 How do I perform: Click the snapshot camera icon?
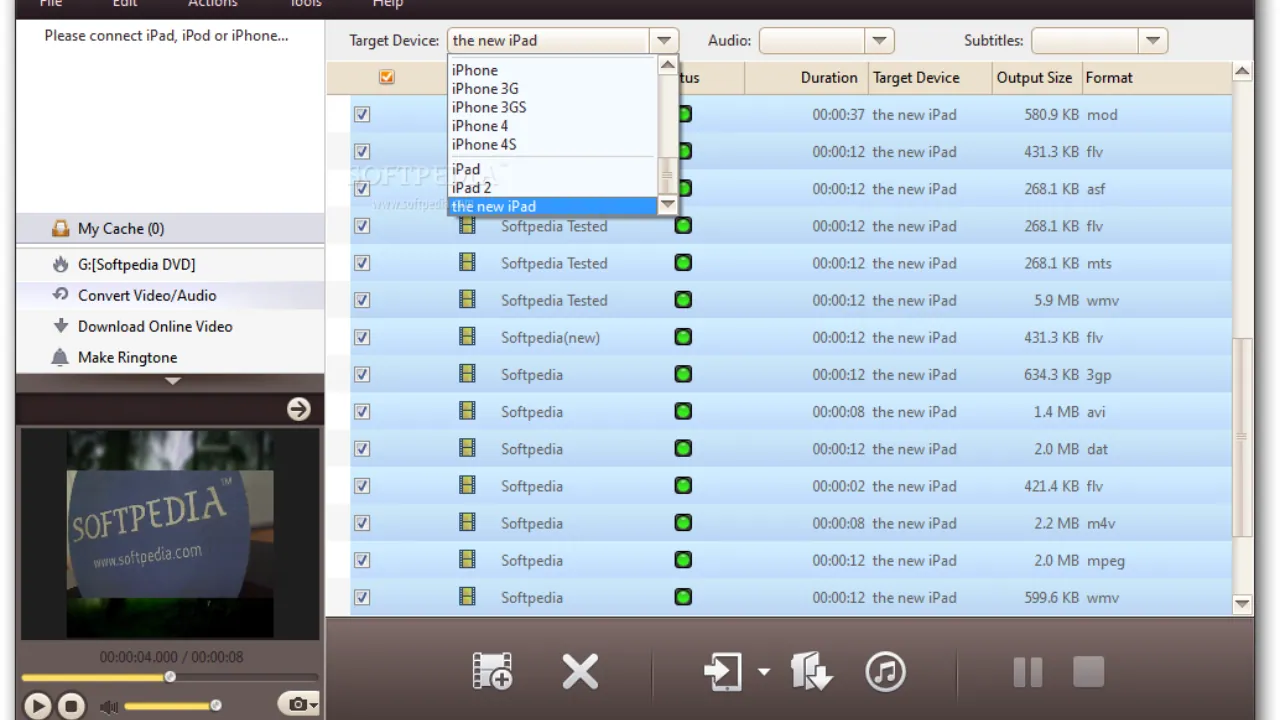(299, 704)
